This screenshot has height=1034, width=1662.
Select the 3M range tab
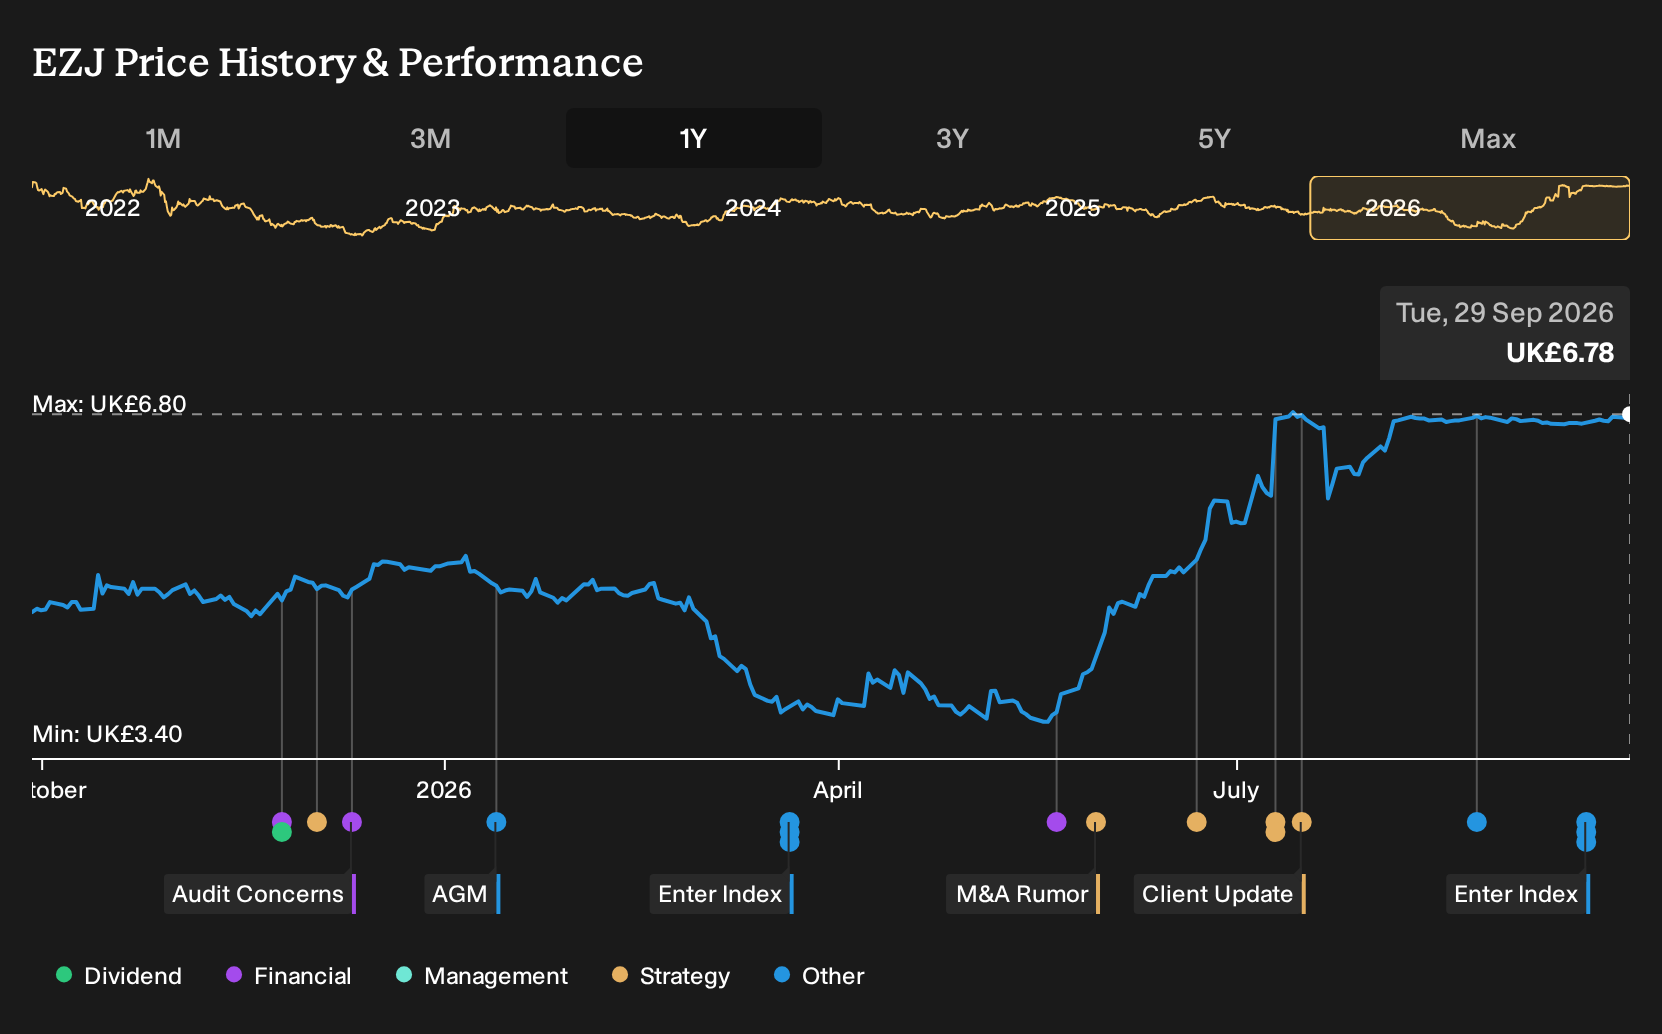(x=430, y=138)
